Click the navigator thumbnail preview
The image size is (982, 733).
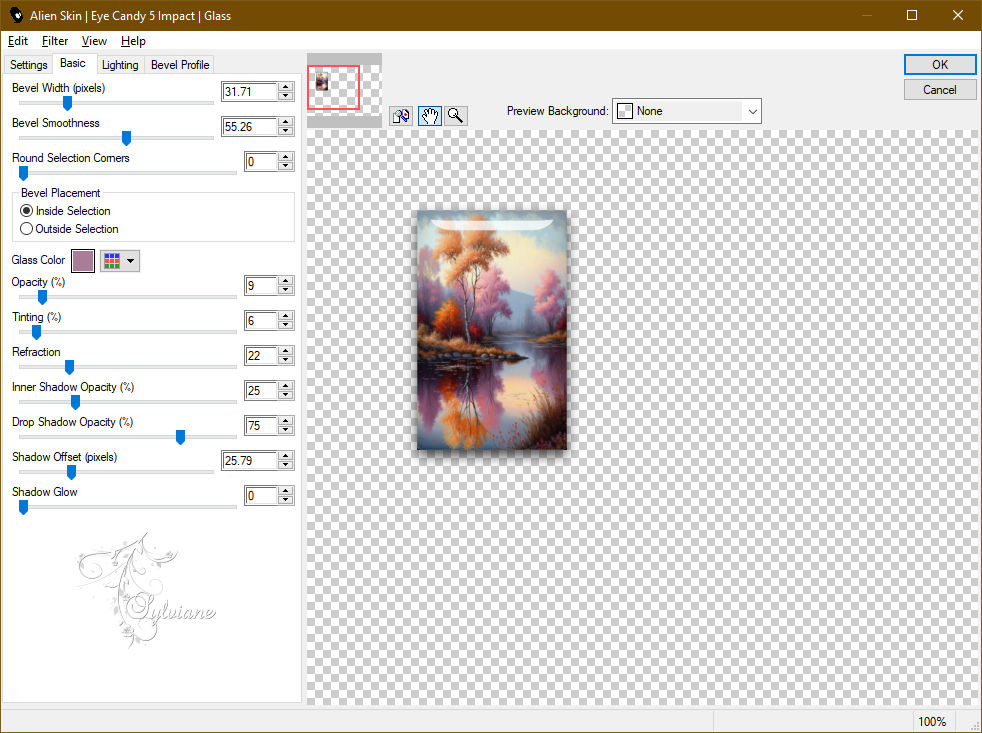pyautogui.click(x=344, y=90)
